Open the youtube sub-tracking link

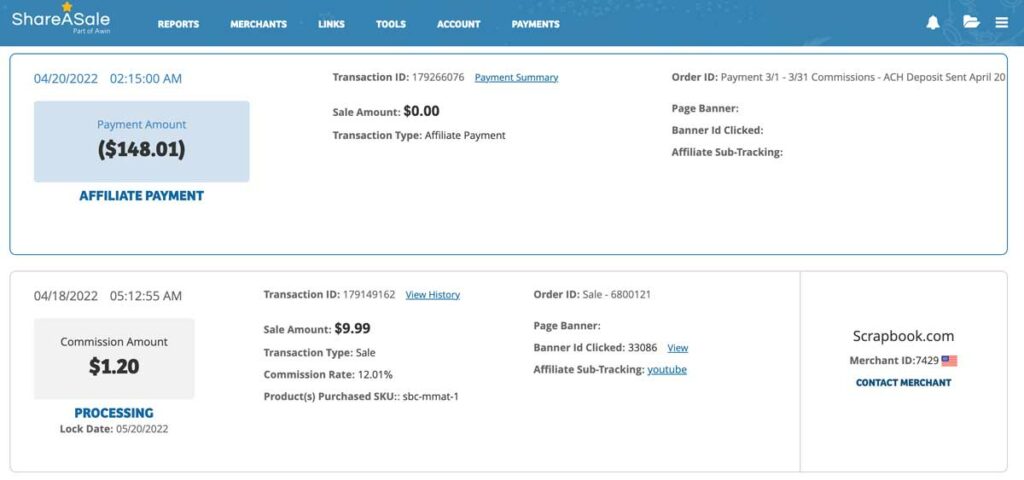click(667, 370)
